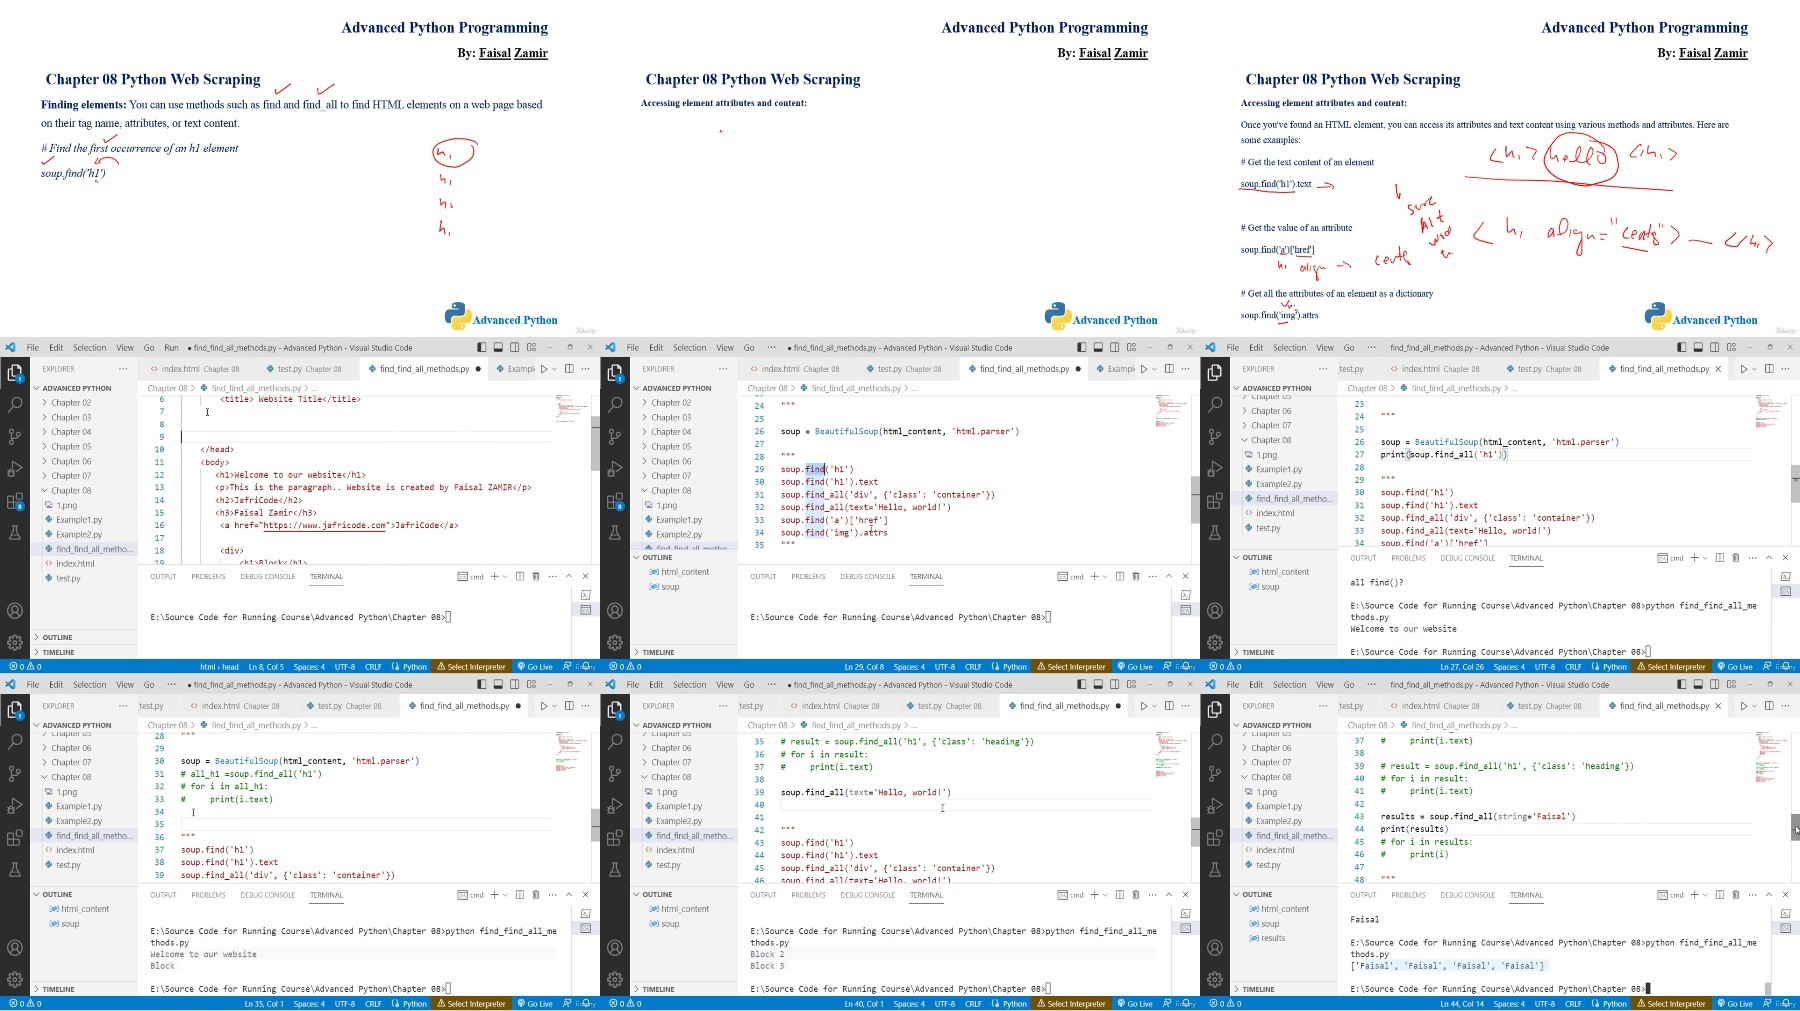Click Spaces: 4 in the Ln 35, Col 1 window
Screen dimensions: 1800x1011
click(x=309, y=1004)
